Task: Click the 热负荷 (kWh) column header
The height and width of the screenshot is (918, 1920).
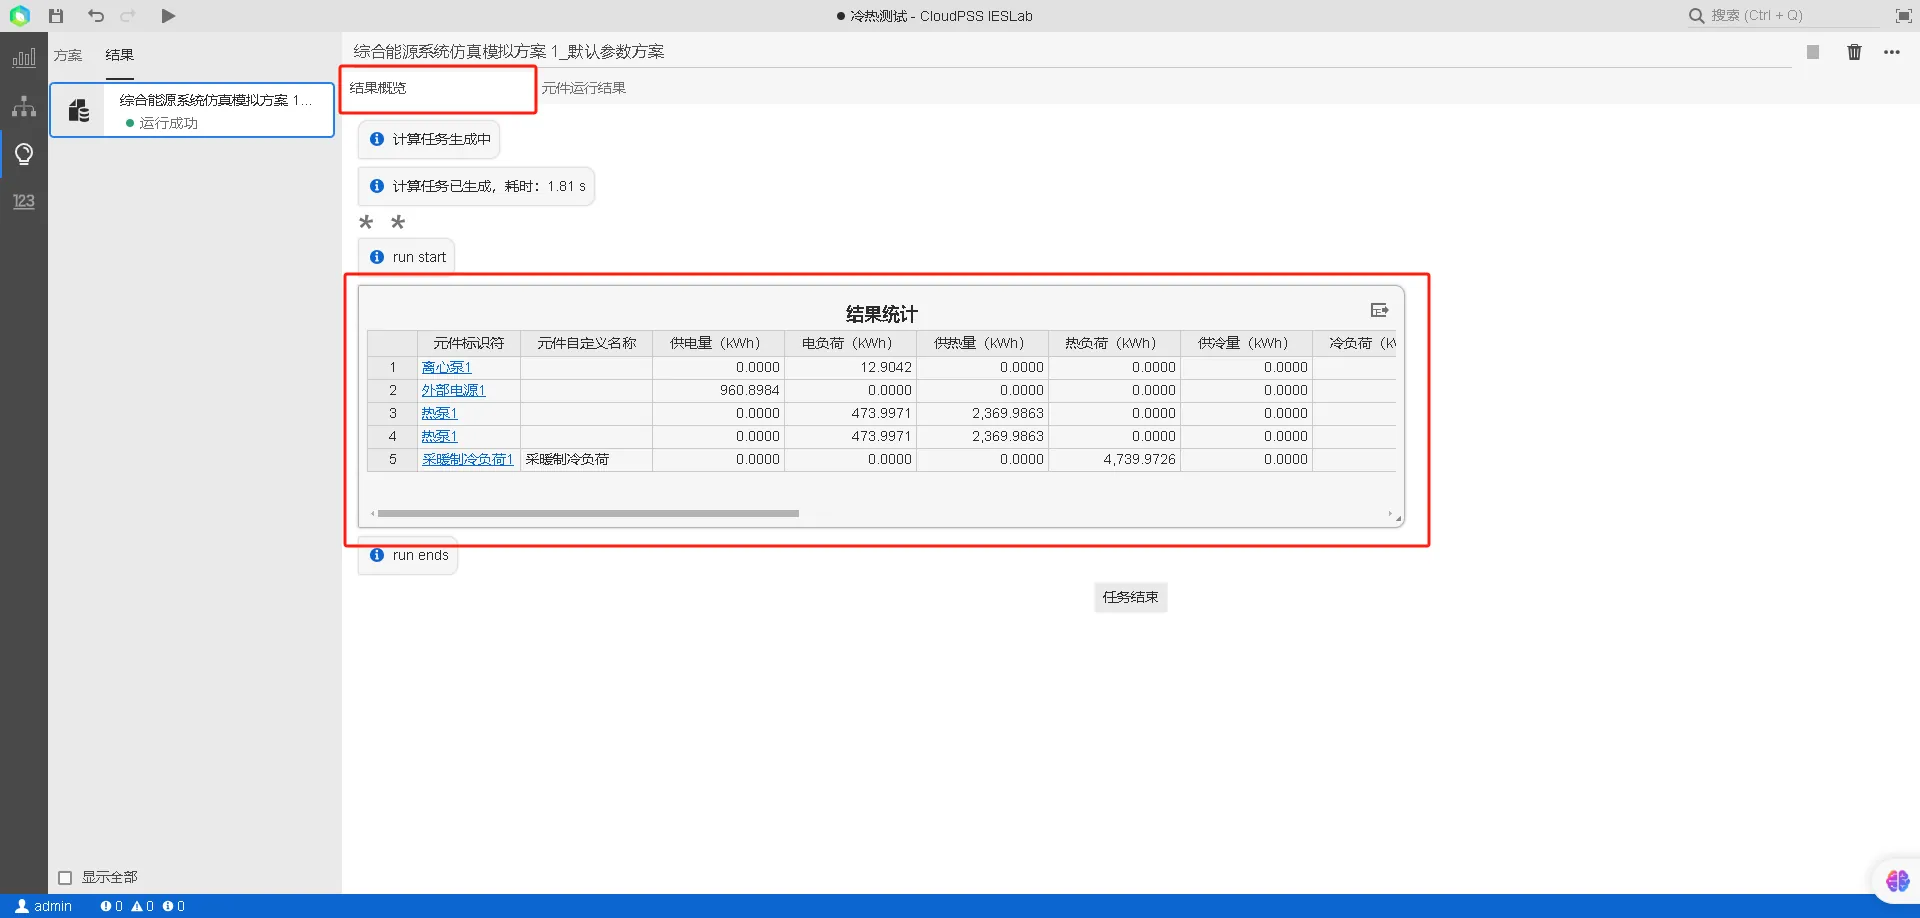Action: 1114,343
